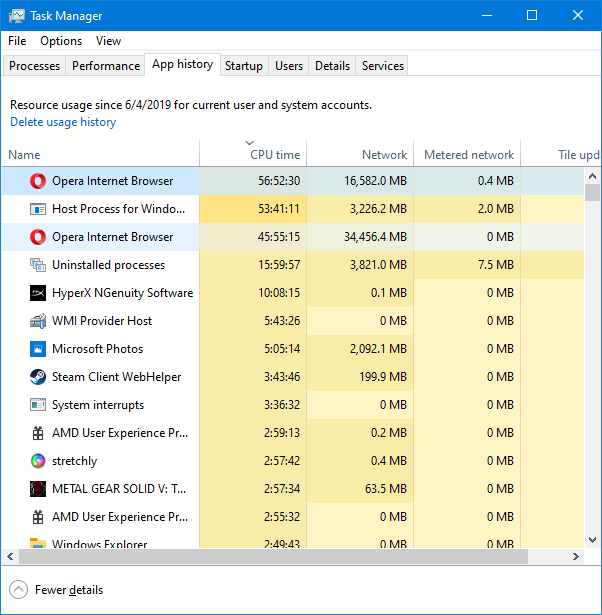This screenshot has width=602, height=615.
Task: Click the 10:08:15 CPU time cell
Action: point(253,293)
